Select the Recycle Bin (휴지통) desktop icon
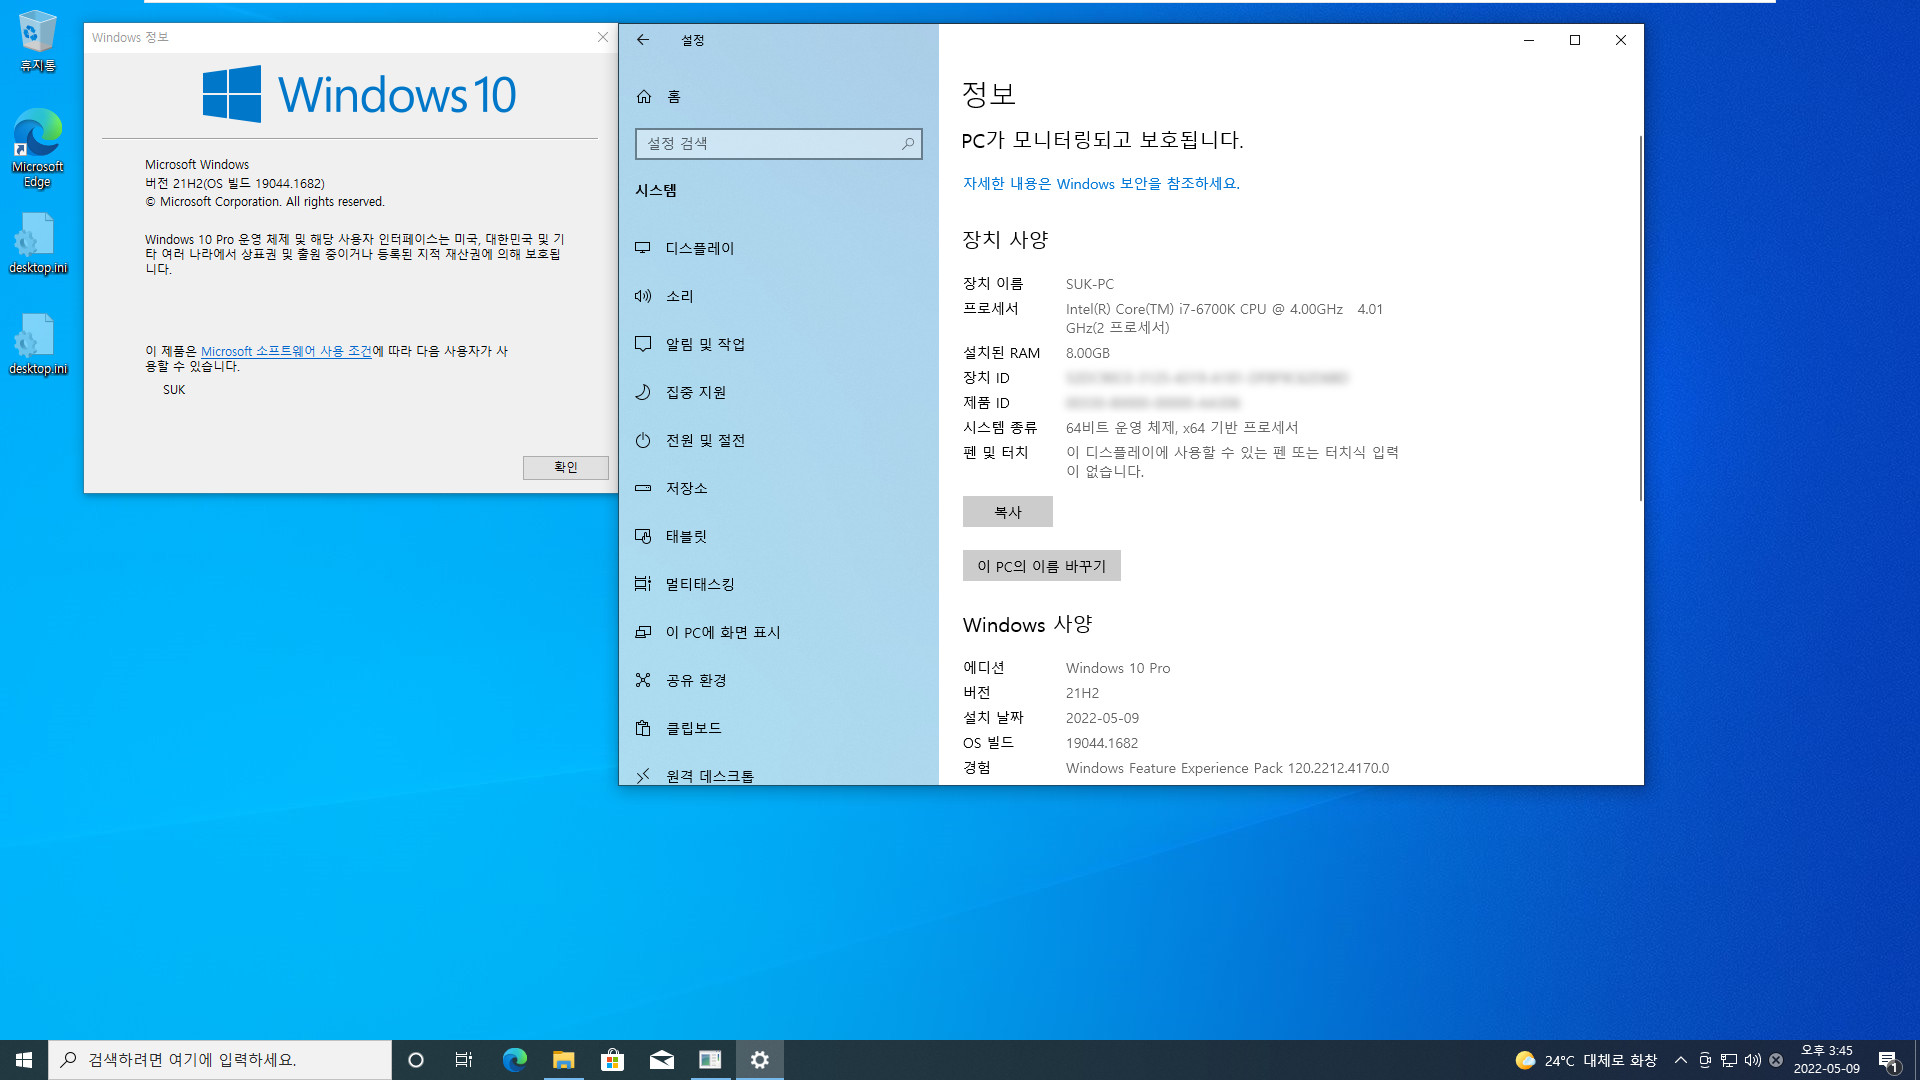This screenshot has height=1080, width=1920. click(38, 42)
